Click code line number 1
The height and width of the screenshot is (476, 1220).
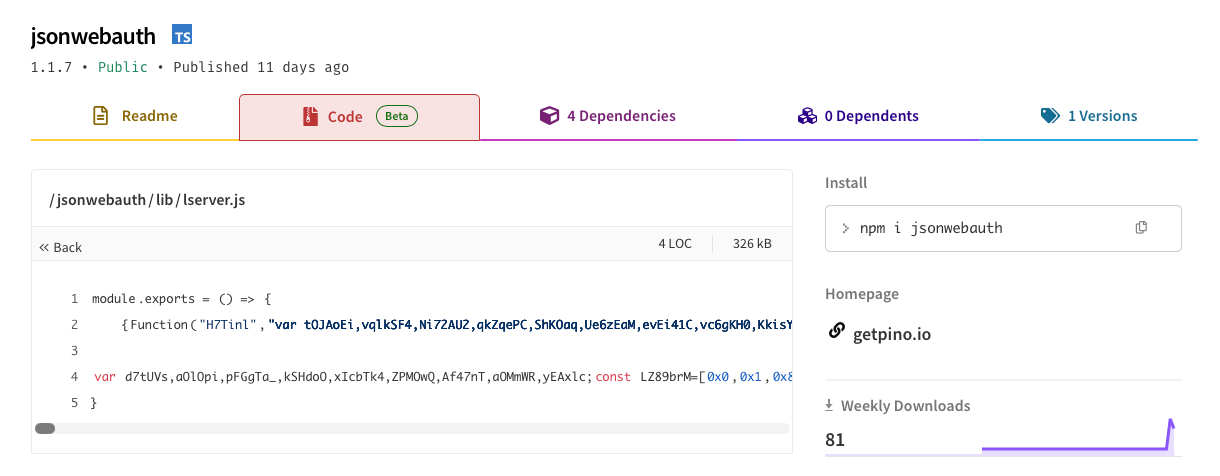pos(75,299)
